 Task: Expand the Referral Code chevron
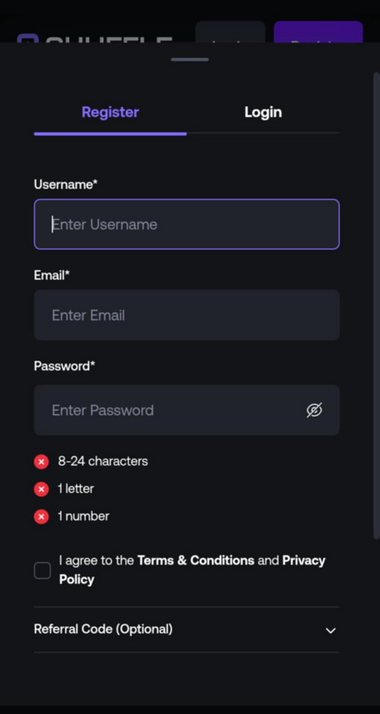[x=330, y=630]
